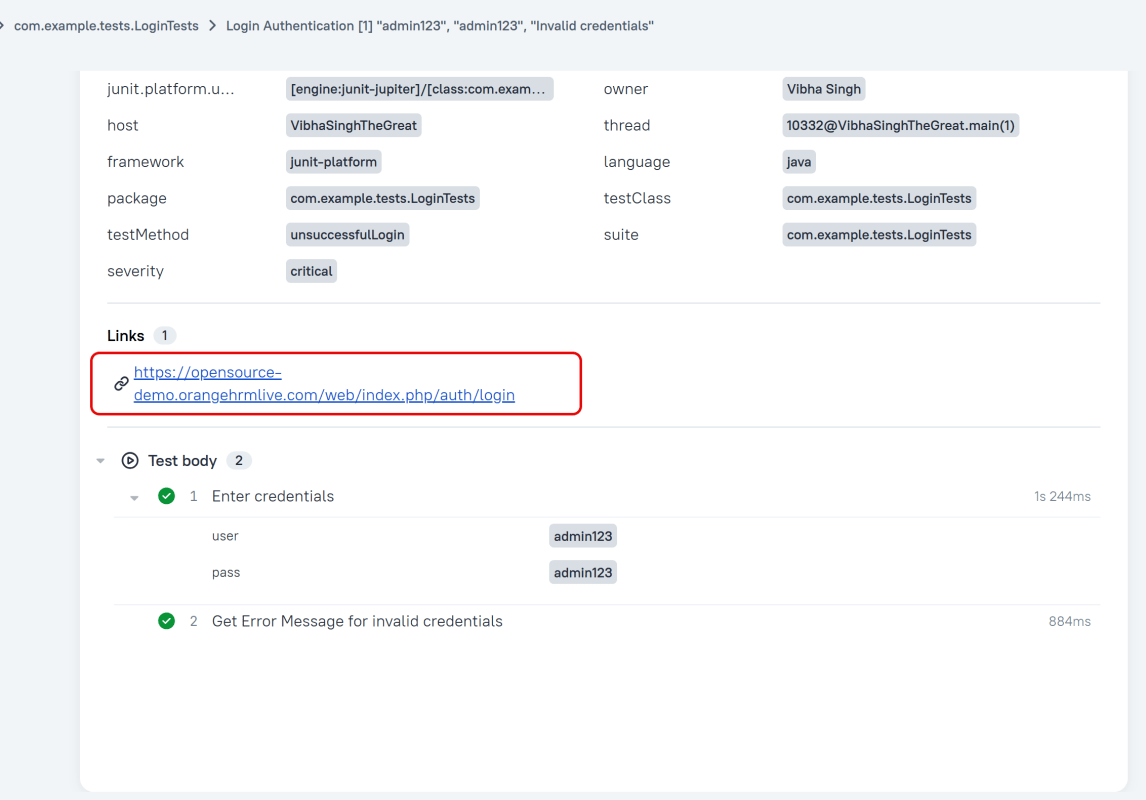
Task: Click the chain link icon
Action: 121,384
